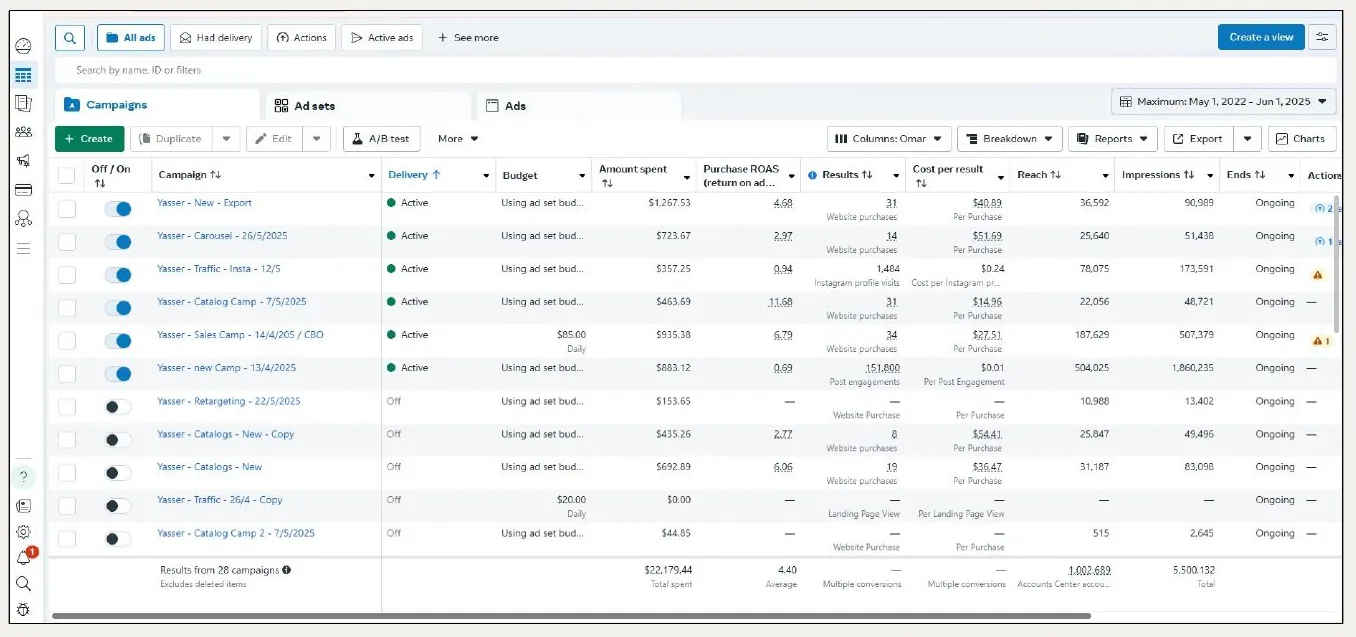Click the $22,179.44 total spent value
The width and height of the screenshot is (1356, 637).
point(668,570)
